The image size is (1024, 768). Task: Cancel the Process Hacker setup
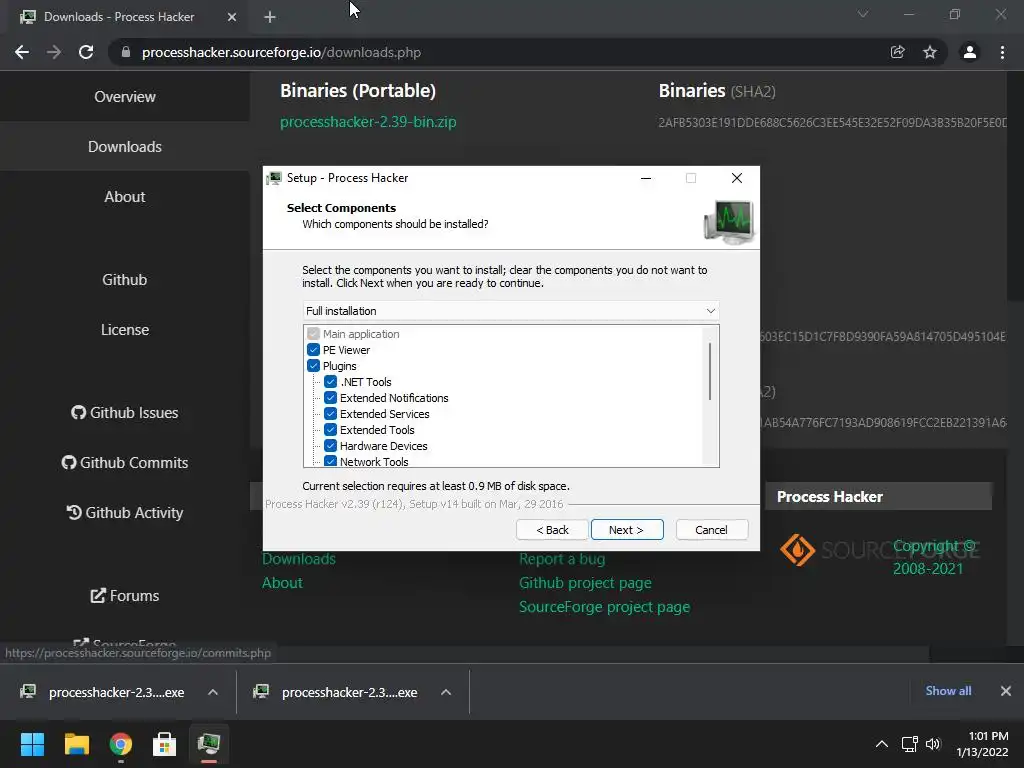[712, 530]
